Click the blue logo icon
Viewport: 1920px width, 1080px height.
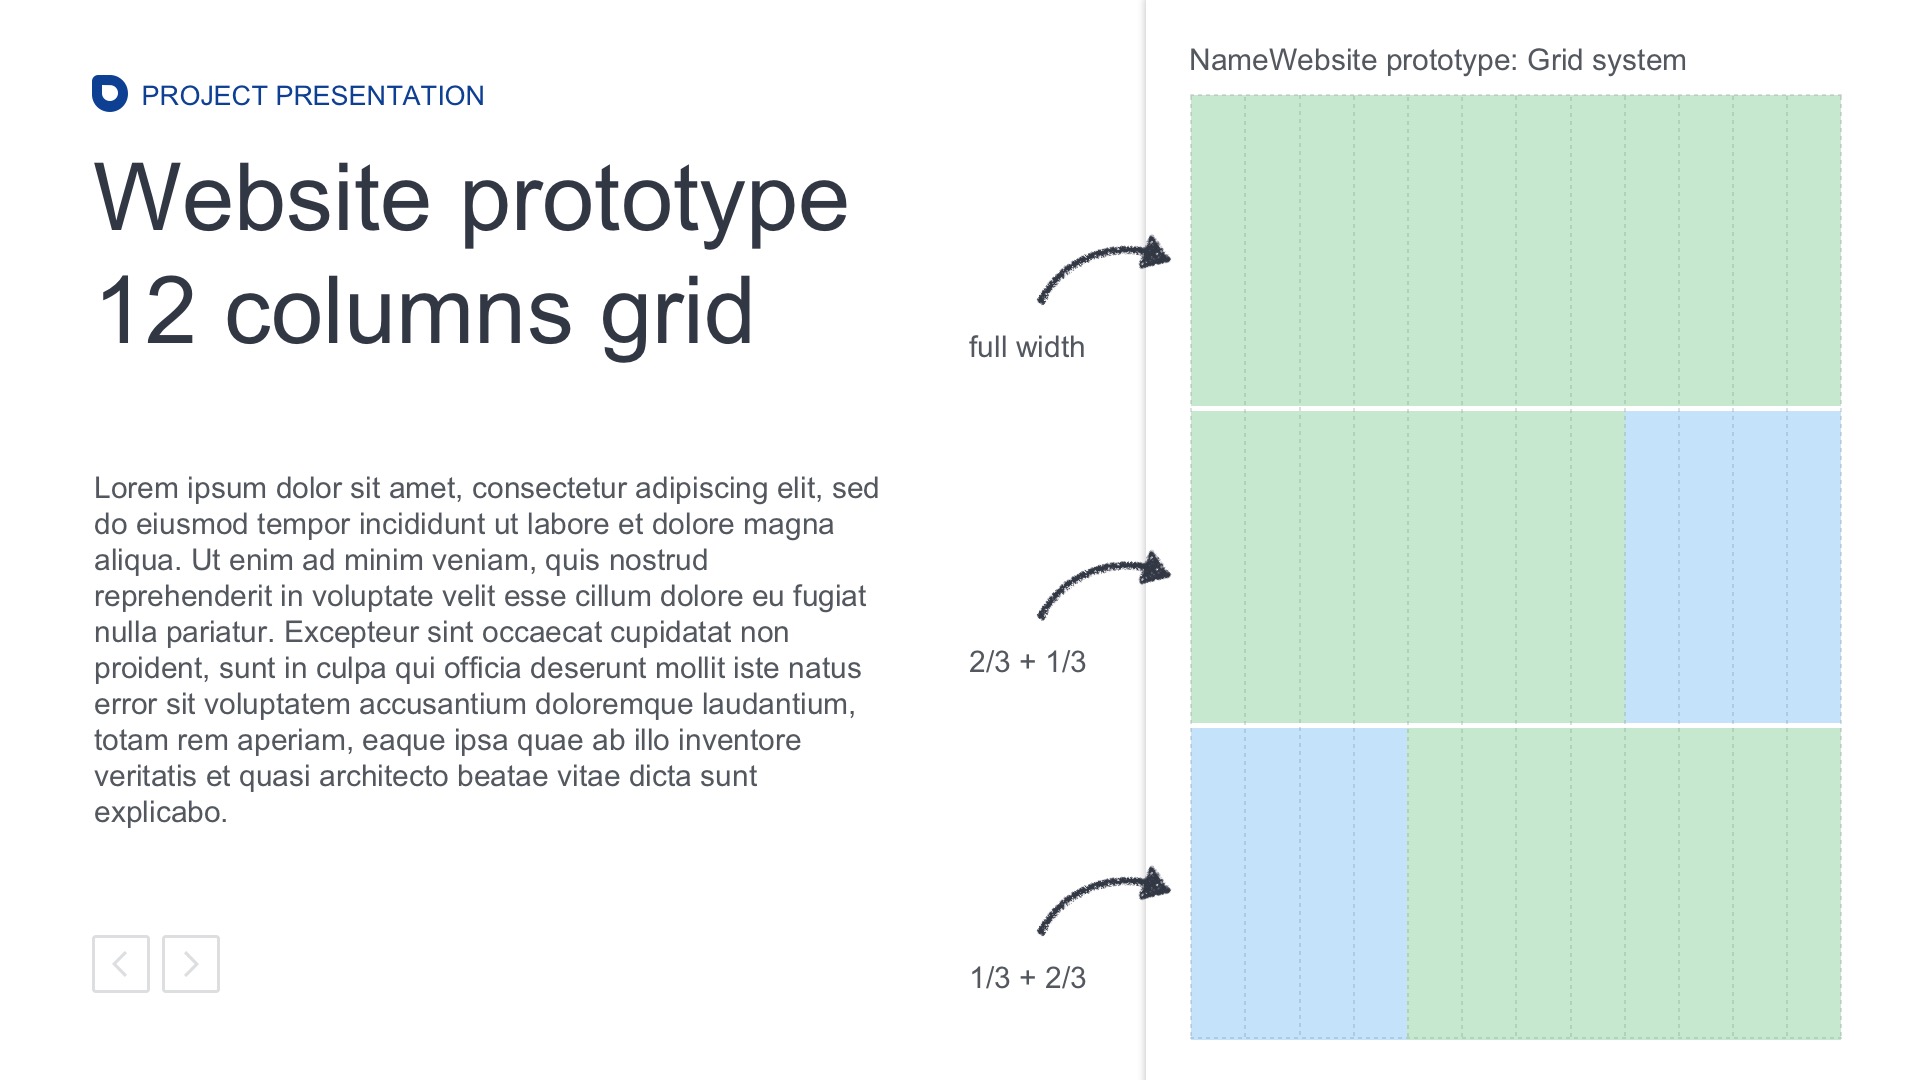109,94
